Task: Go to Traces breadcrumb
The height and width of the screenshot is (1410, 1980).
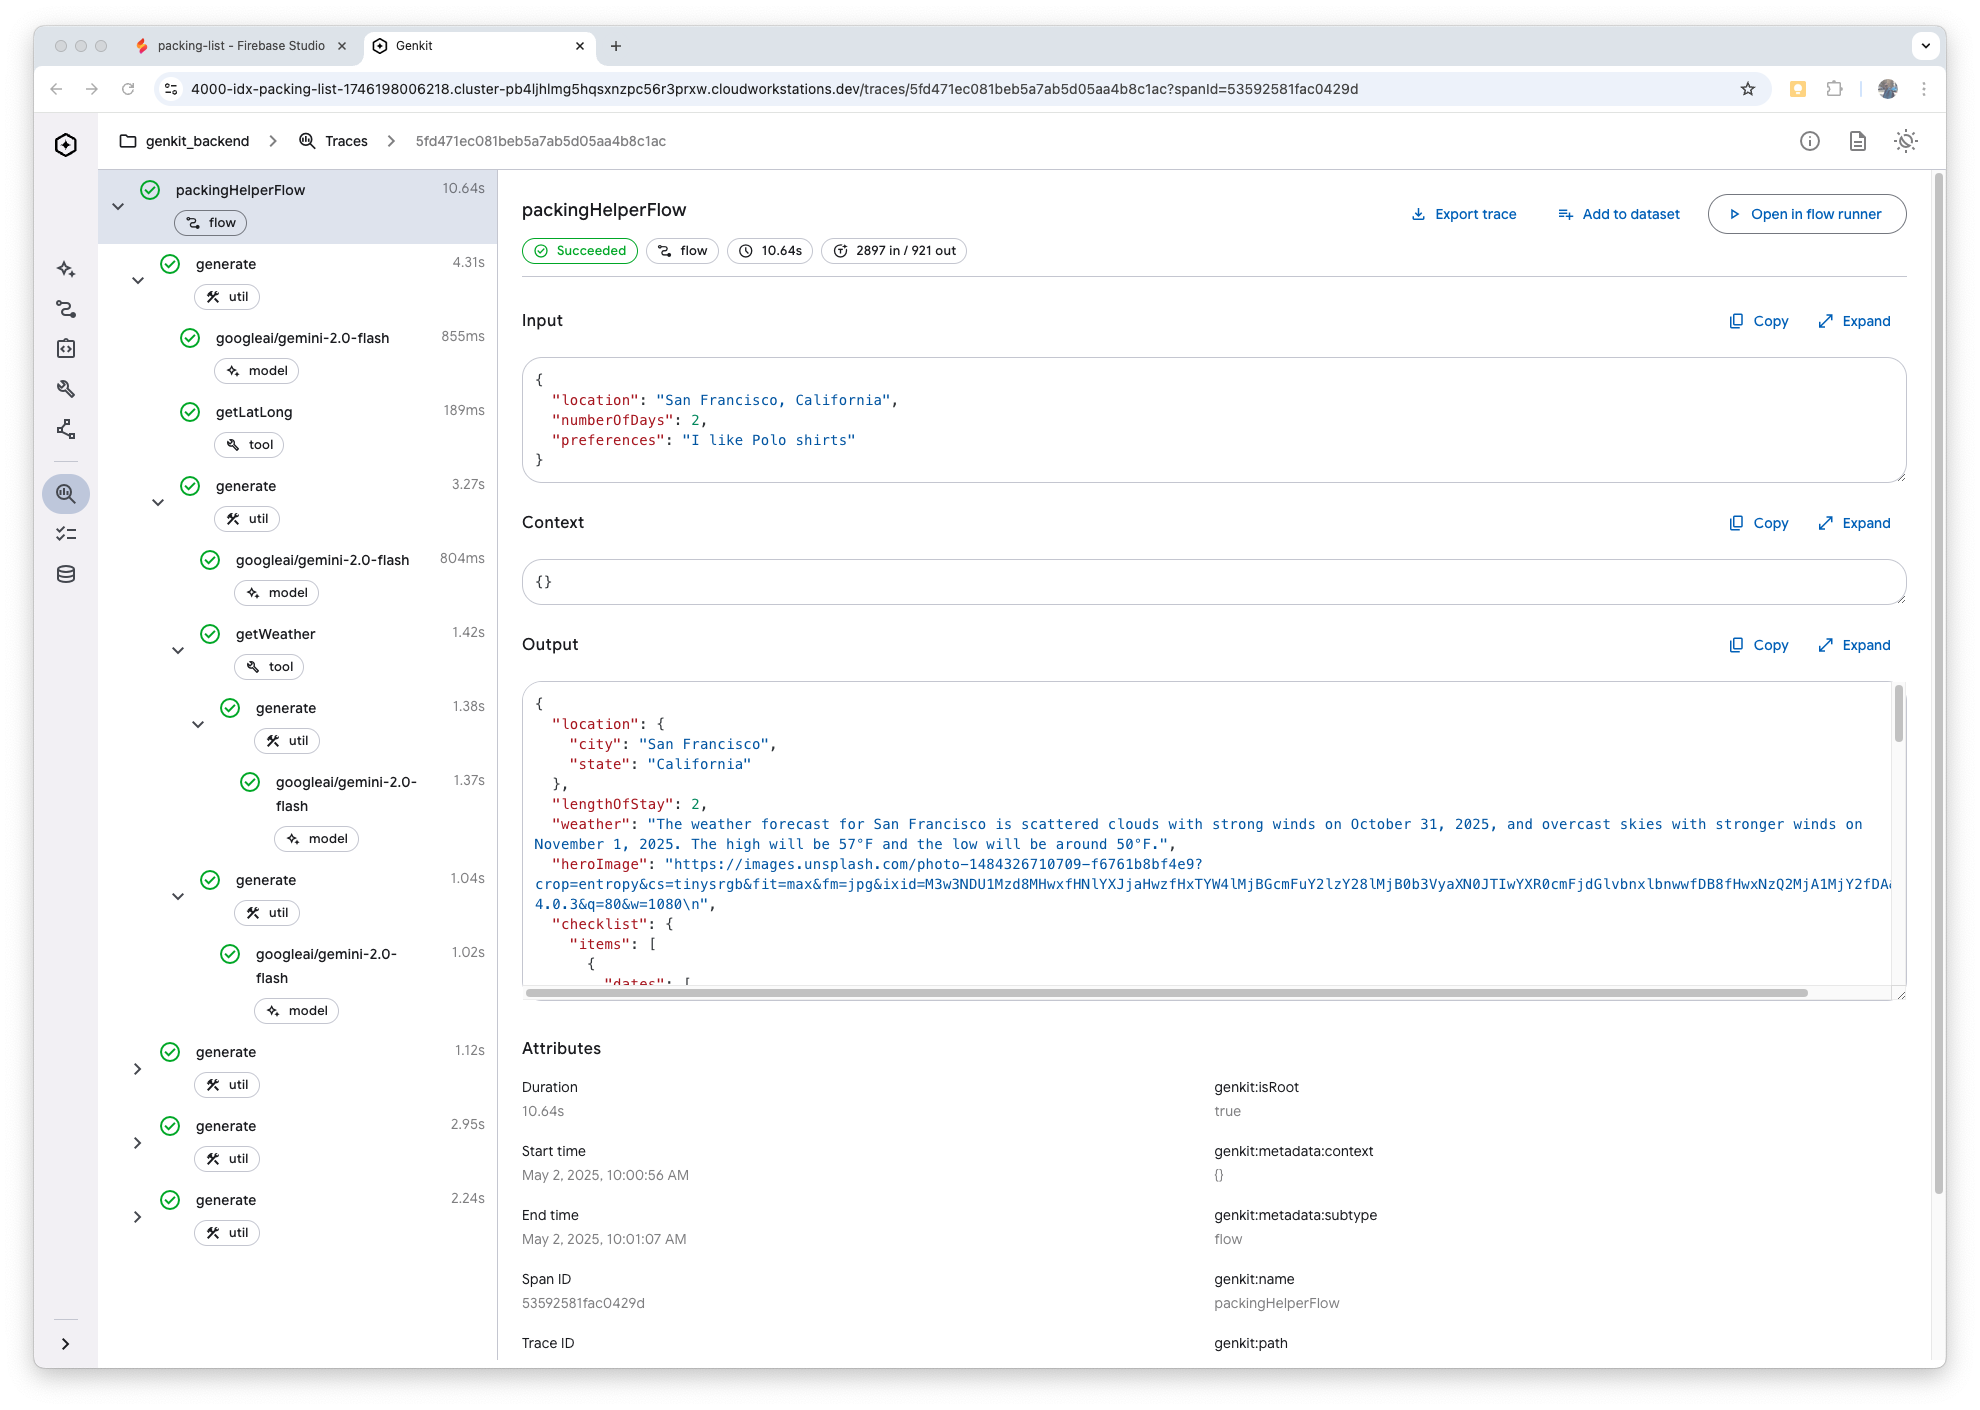Action: pos(334,141)
